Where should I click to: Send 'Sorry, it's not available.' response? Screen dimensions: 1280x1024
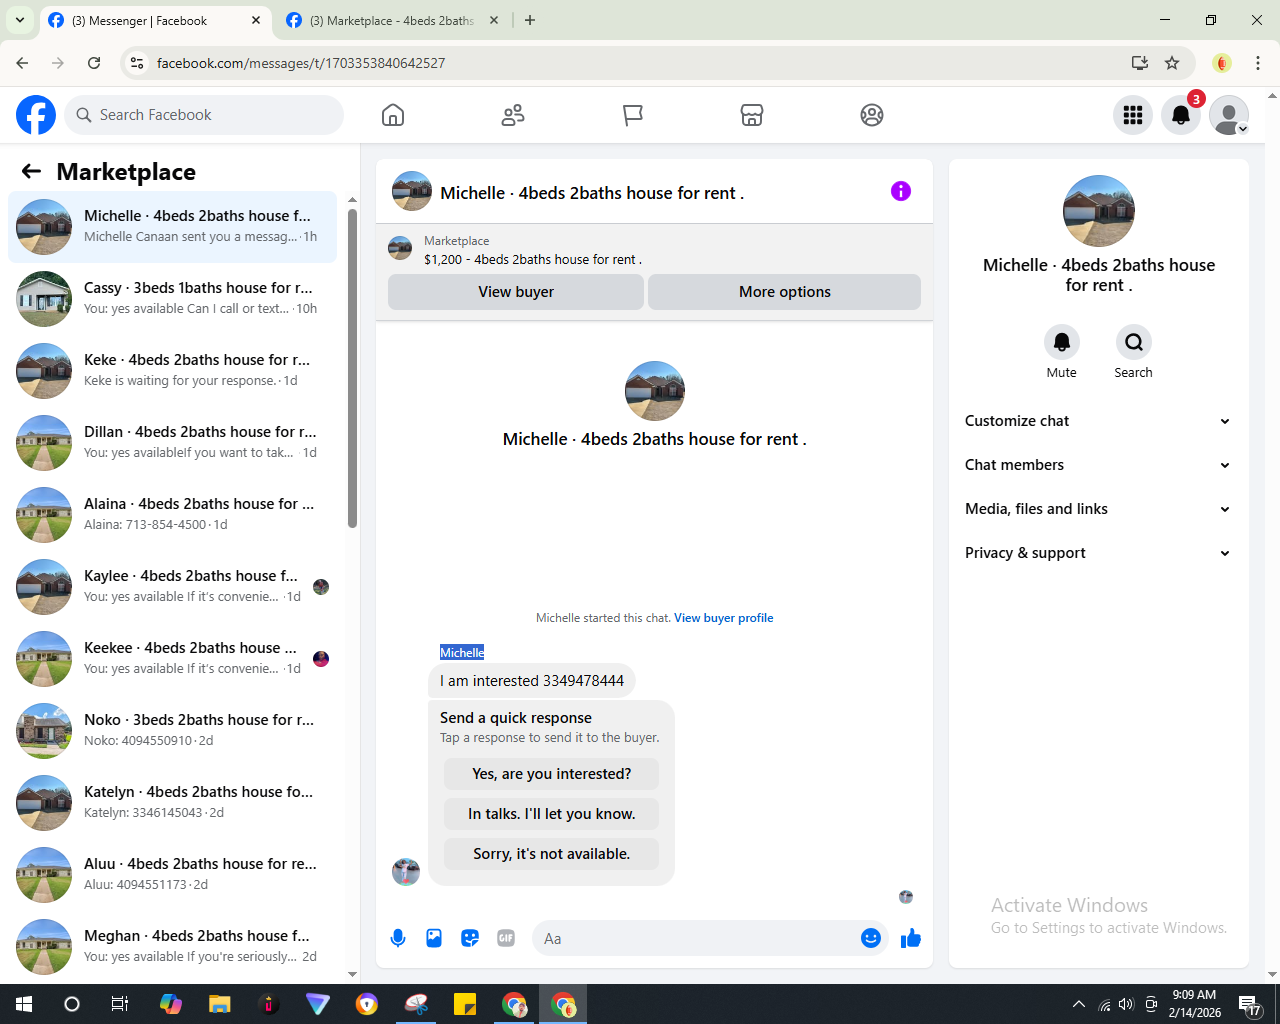click(552, 854)
